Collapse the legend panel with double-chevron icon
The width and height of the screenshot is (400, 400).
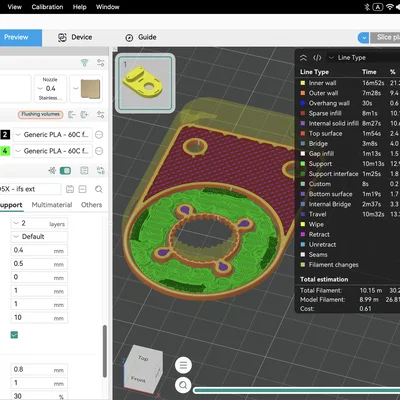(303, 58)
